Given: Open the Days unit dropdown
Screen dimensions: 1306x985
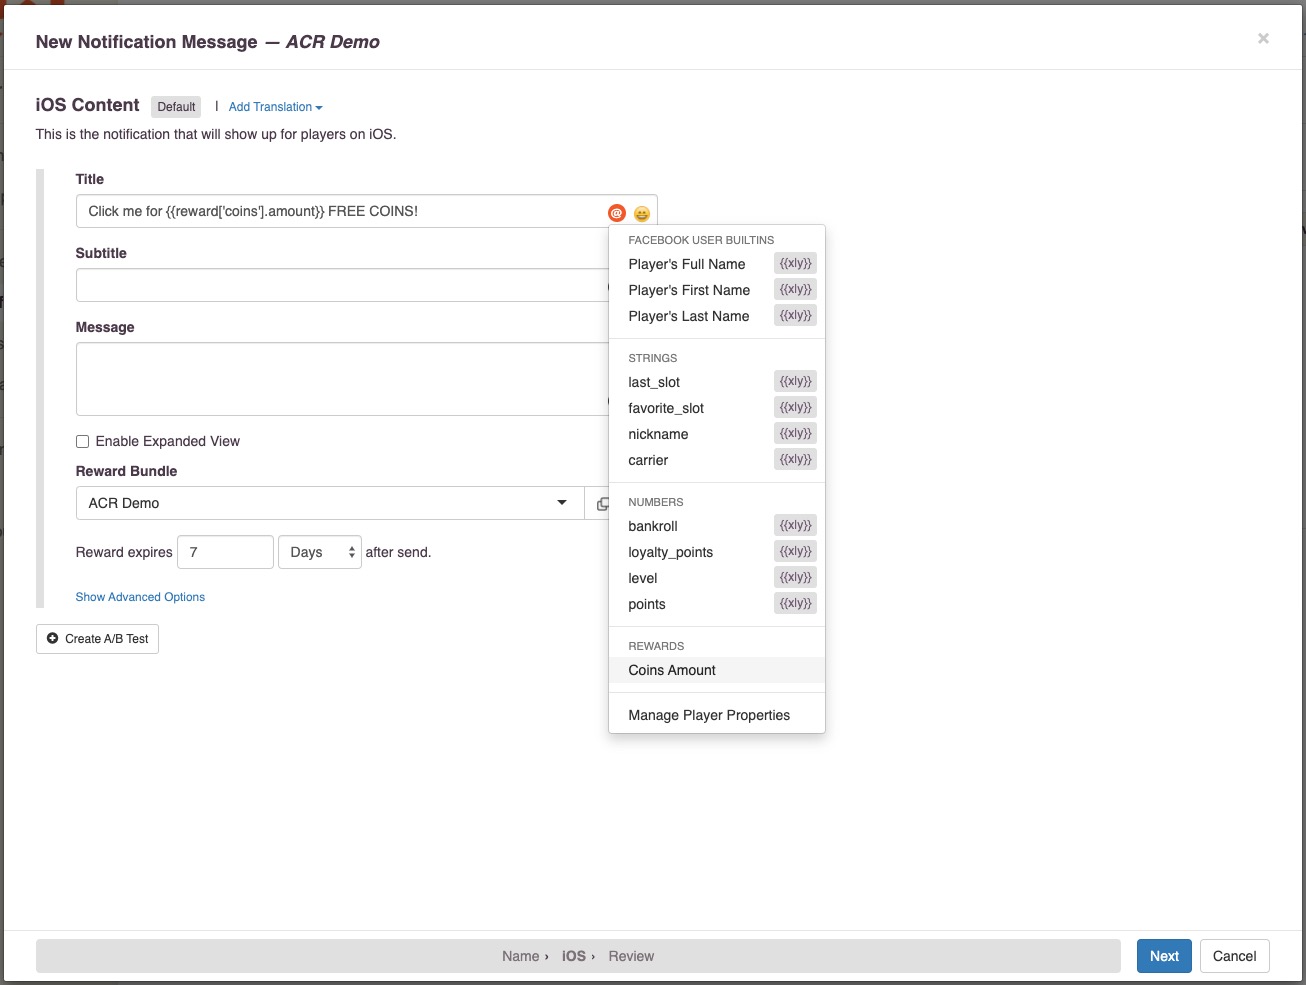Looking at the screenshot, I should pyautogui.click(x=320, y=552).
